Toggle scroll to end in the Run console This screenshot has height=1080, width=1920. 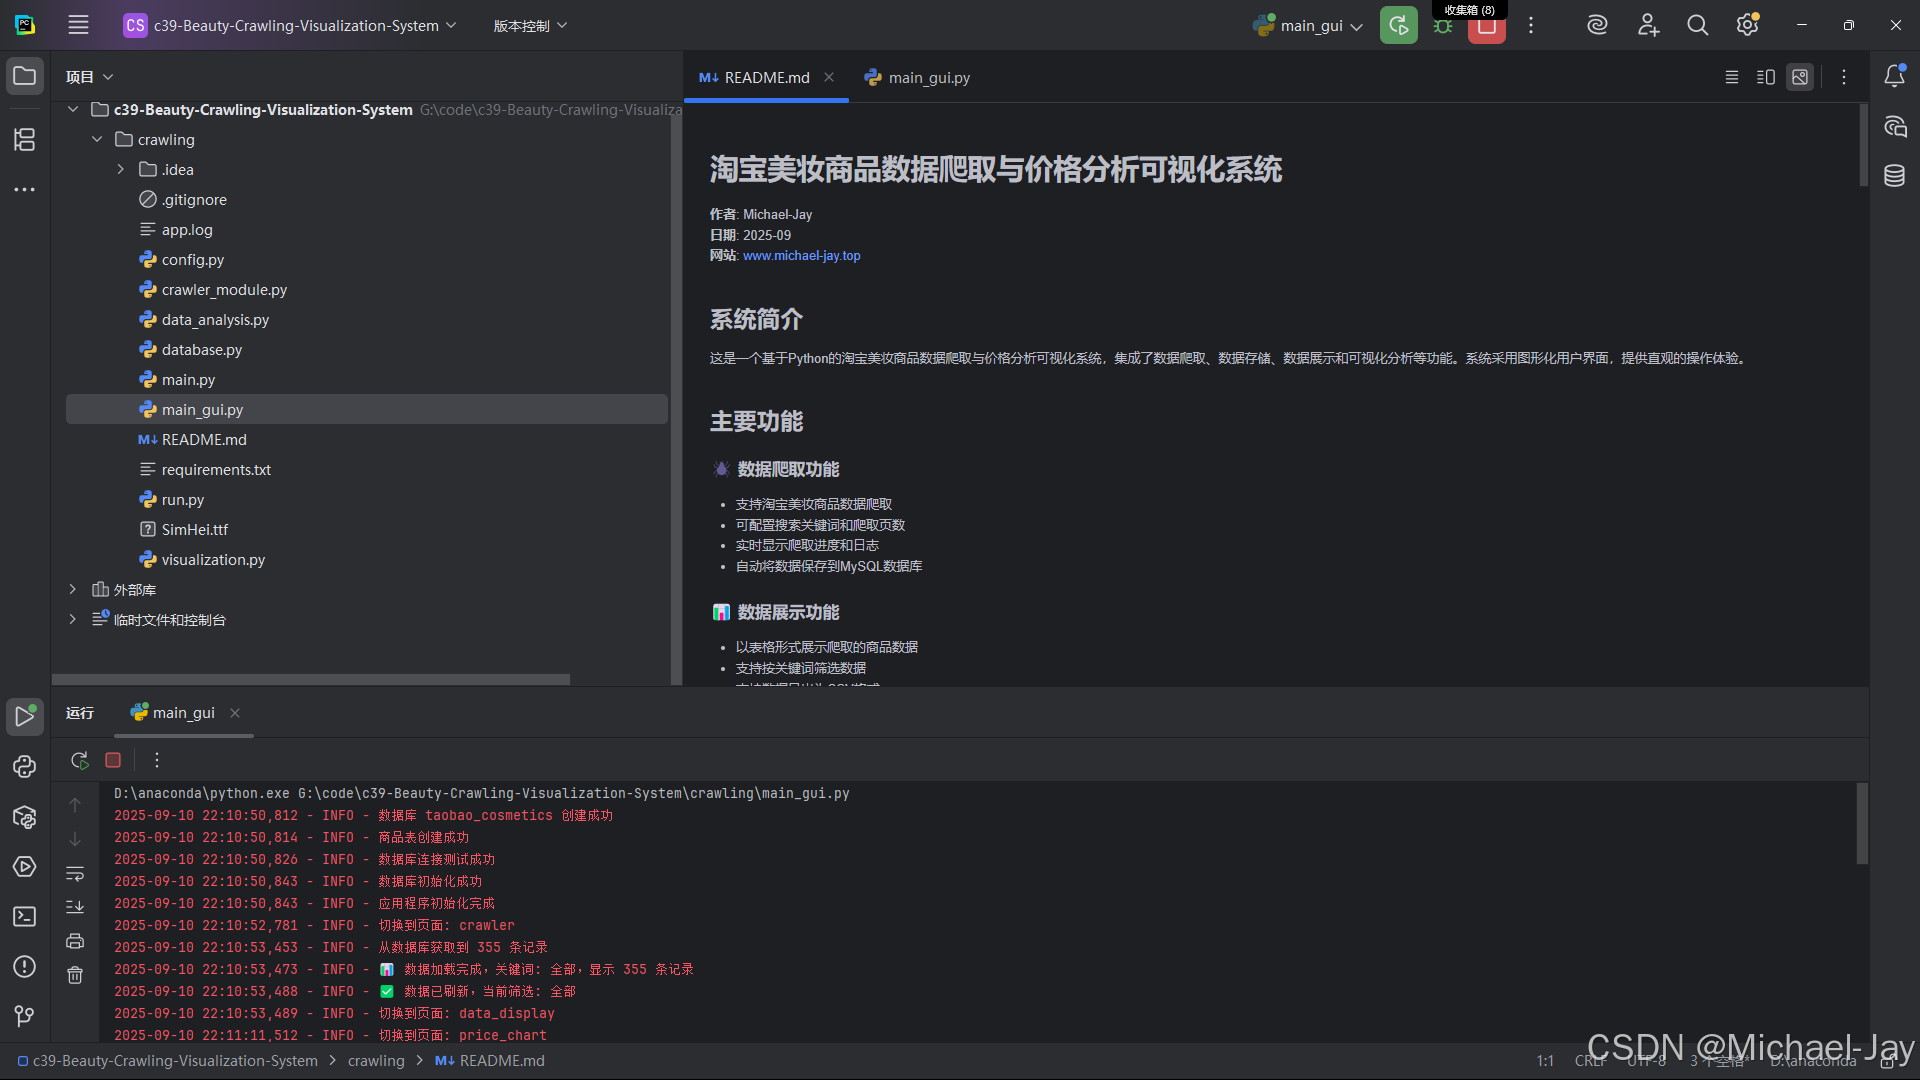click(75, 907)
